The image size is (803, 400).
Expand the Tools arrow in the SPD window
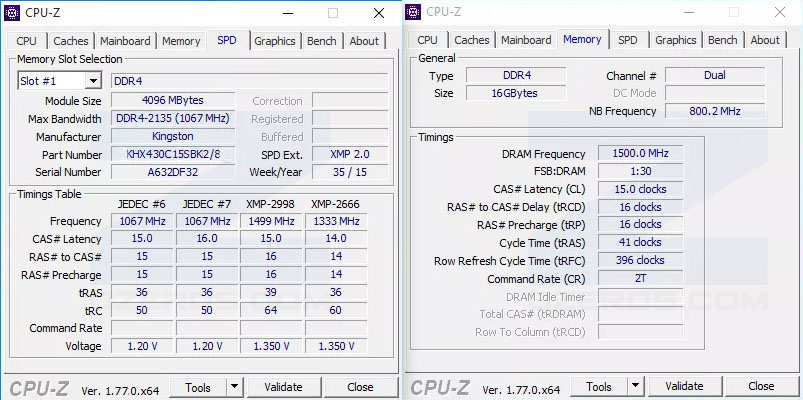[x=234, y=387]
